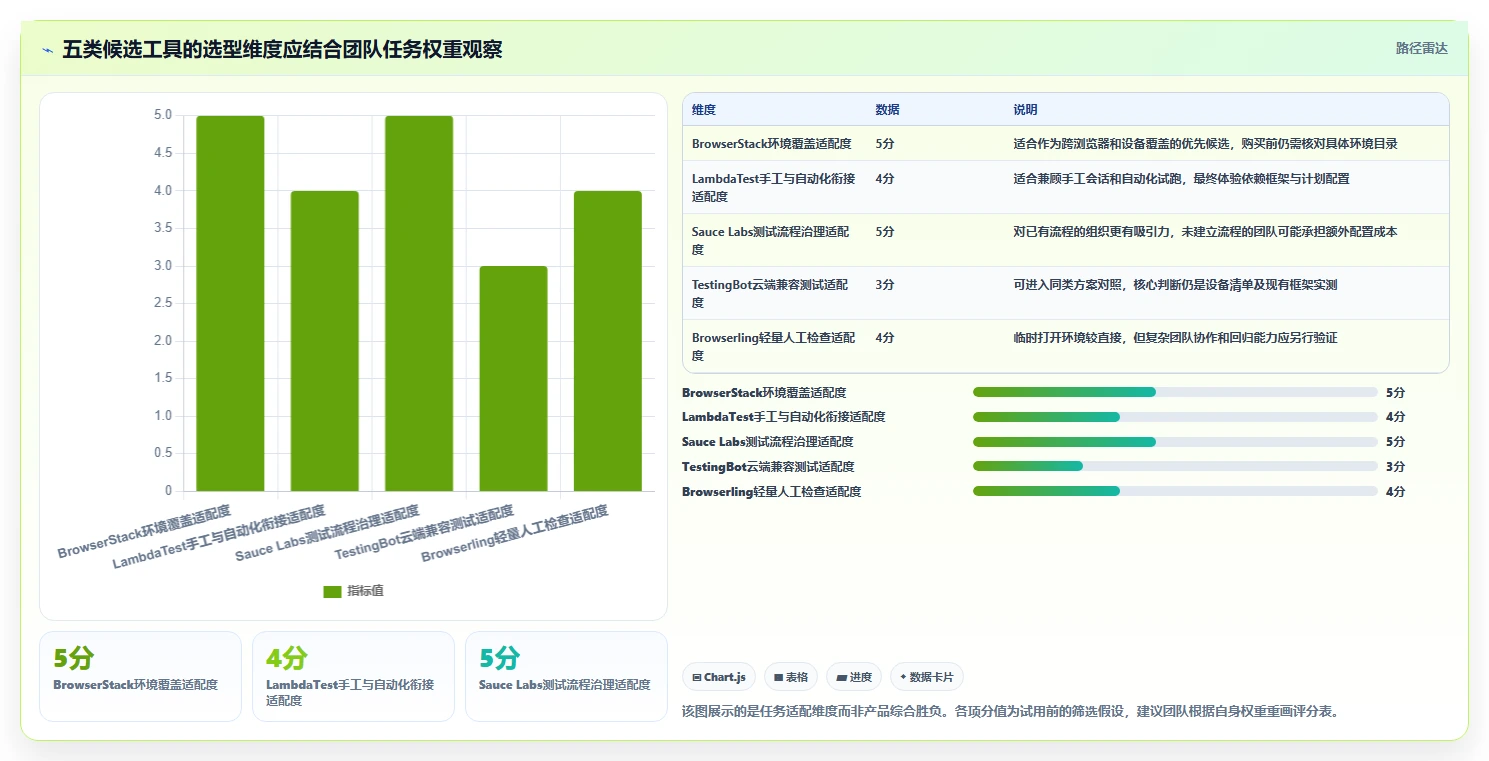
Task: Select the 进度 tag chip
Action: point(854,677)
